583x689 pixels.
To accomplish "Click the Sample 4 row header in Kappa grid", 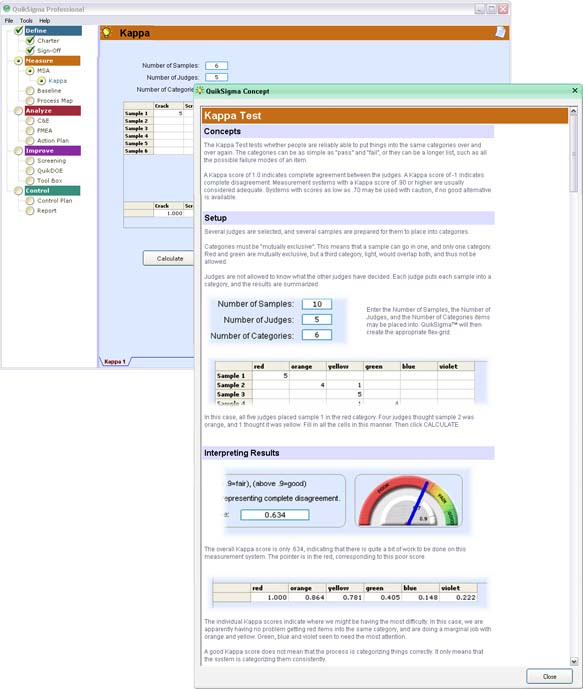I will [x=138, y=136].
